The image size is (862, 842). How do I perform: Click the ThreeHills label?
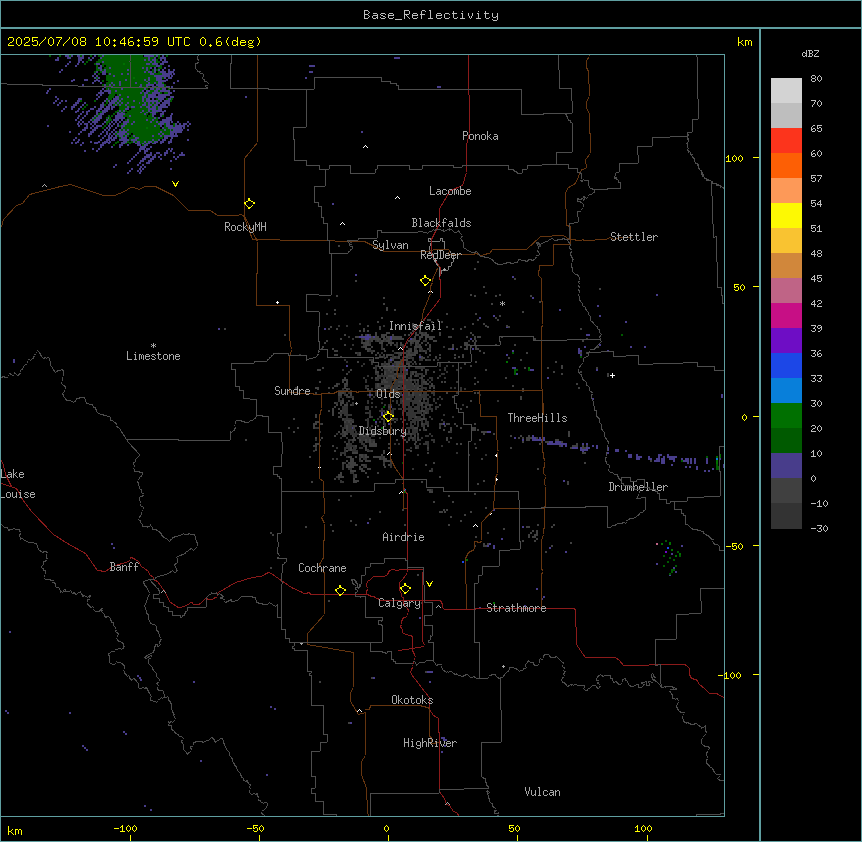pyautogui.click(x=537, y=418)
